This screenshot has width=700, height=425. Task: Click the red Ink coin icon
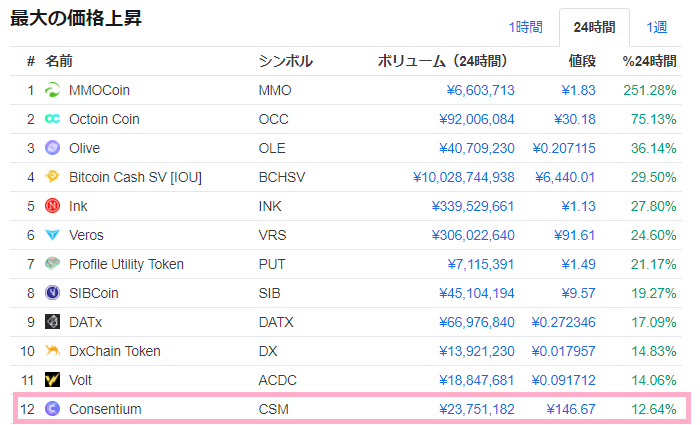[x=53, y=206]
